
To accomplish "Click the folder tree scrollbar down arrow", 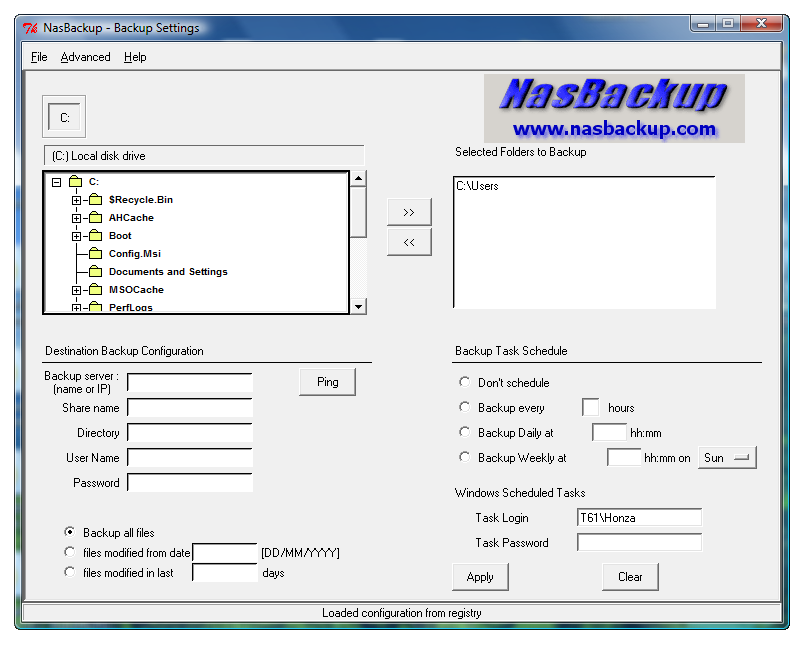I will pyautogui.click(x=358, y=306).
